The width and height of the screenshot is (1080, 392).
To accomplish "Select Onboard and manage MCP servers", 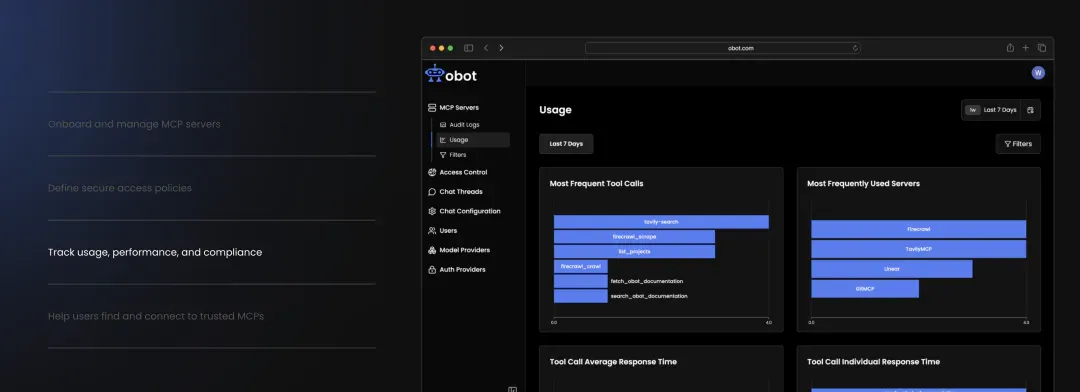I will click(134, 125).
